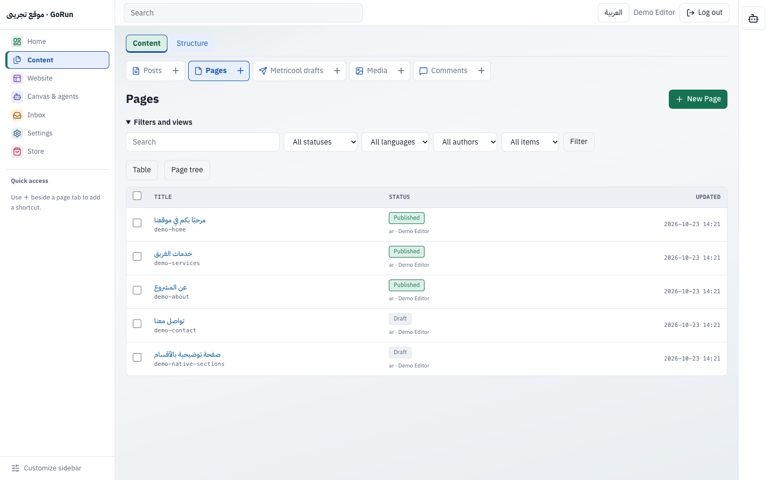The height and width of the screenshot is (480, 768).
Task: Click the plus beside the Pages tab
Action: [240, 71]
